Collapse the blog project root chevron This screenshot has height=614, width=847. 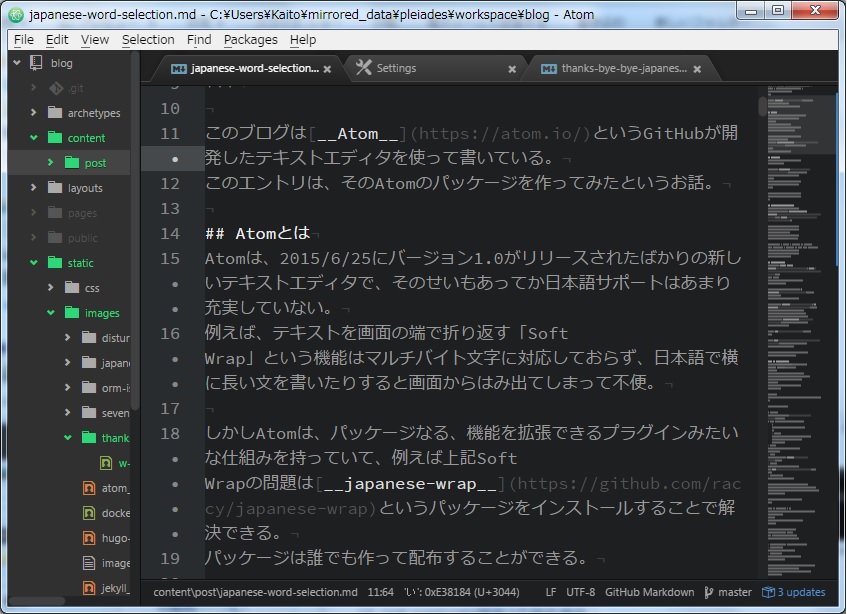point(17,63)
